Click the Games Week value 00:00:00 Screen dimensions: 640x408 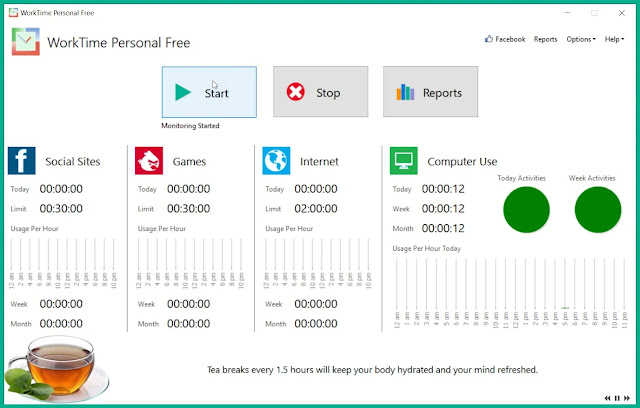189,304
